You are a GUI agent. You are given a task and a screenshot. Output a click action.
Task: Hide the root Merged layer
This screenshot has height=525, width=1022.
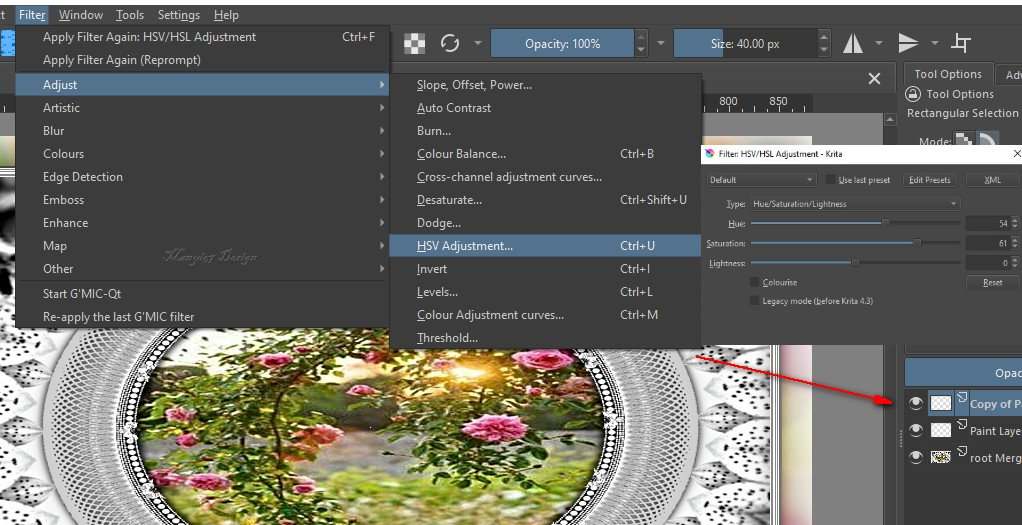coord(916,458)
